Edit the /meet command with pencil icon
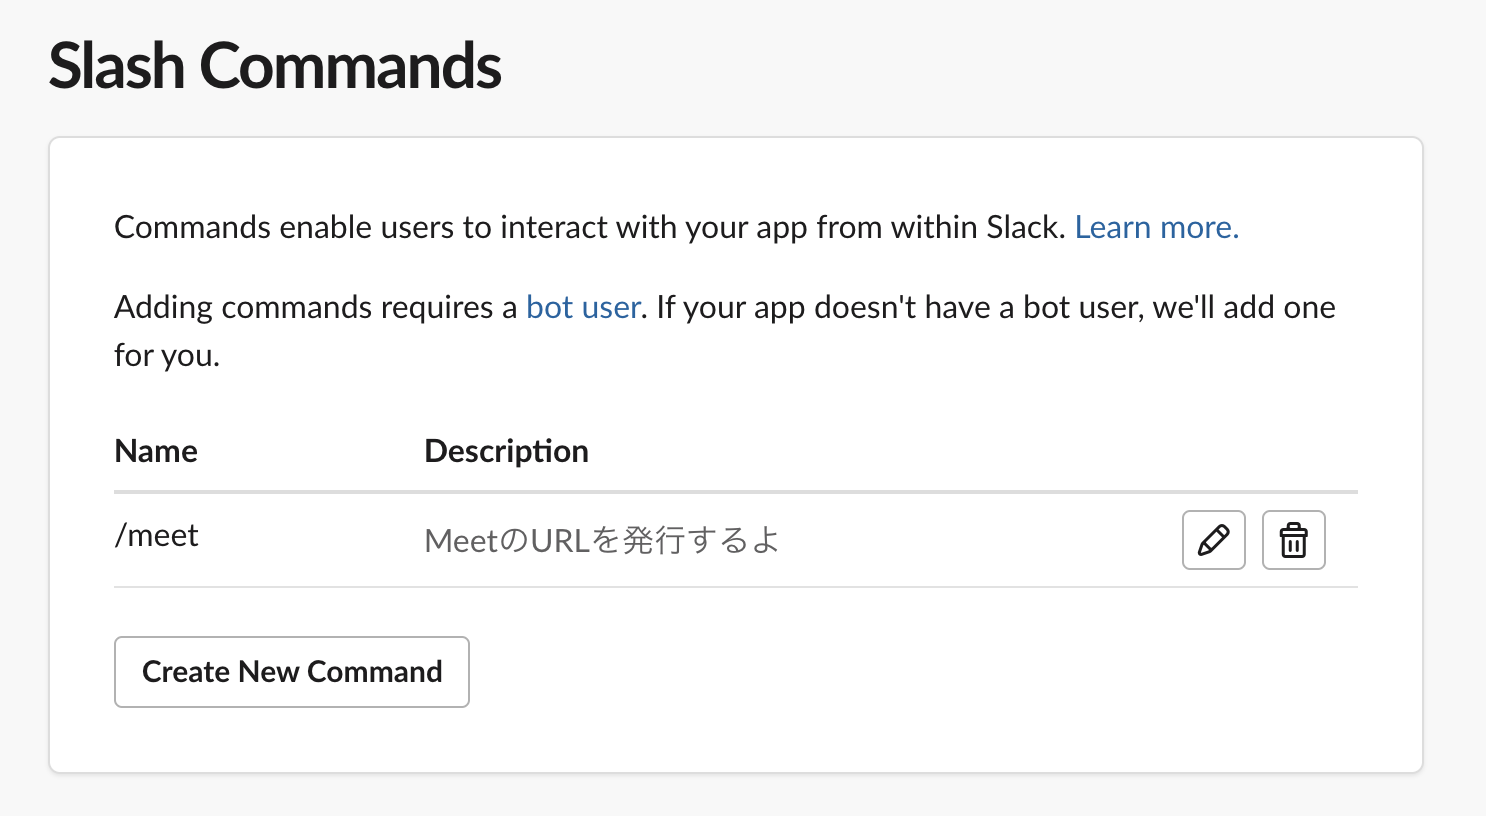1486x816 pixels. tap(1213, 540)
